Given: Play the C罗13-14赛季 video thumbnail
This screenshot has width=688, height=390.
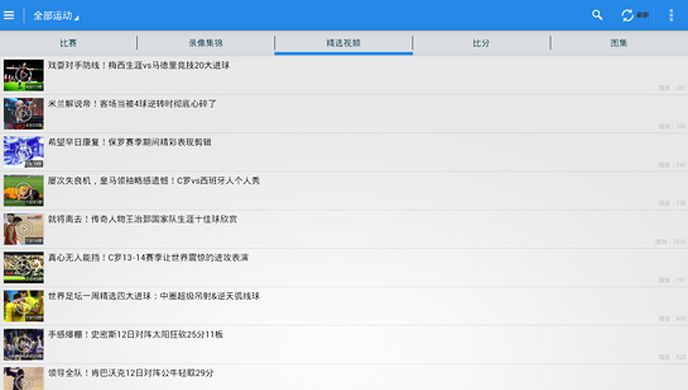Looking at the screenshot, I should (x=24, y=268).
